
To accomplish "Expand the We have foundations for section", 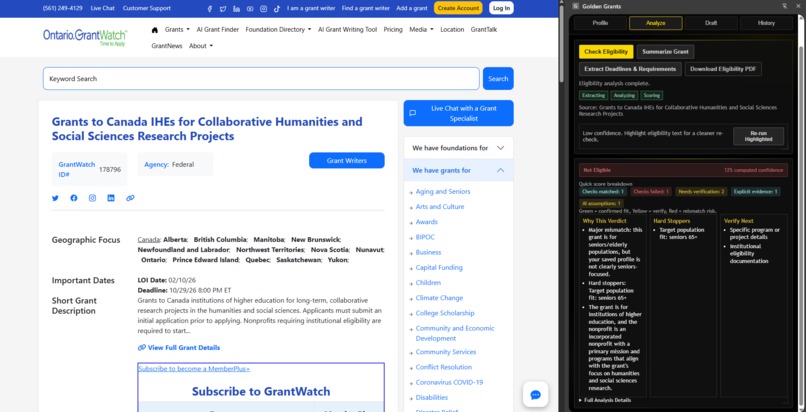I will (x=459, y=148).
